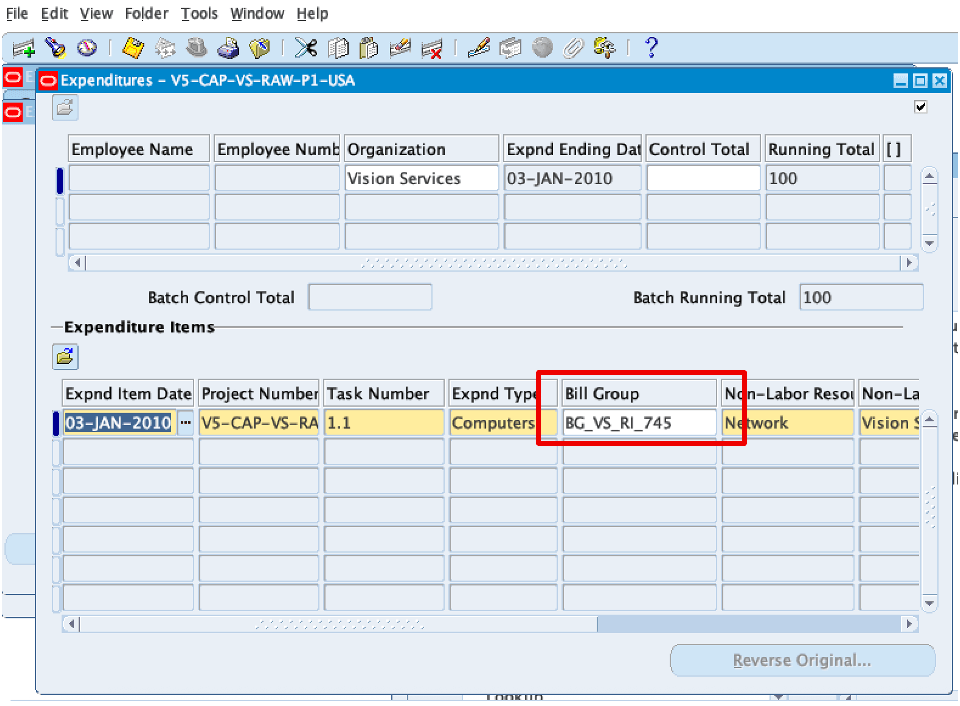The image size is (960, 706).
Task: Click the Find flashlight icon
Action: coord(56,48)
